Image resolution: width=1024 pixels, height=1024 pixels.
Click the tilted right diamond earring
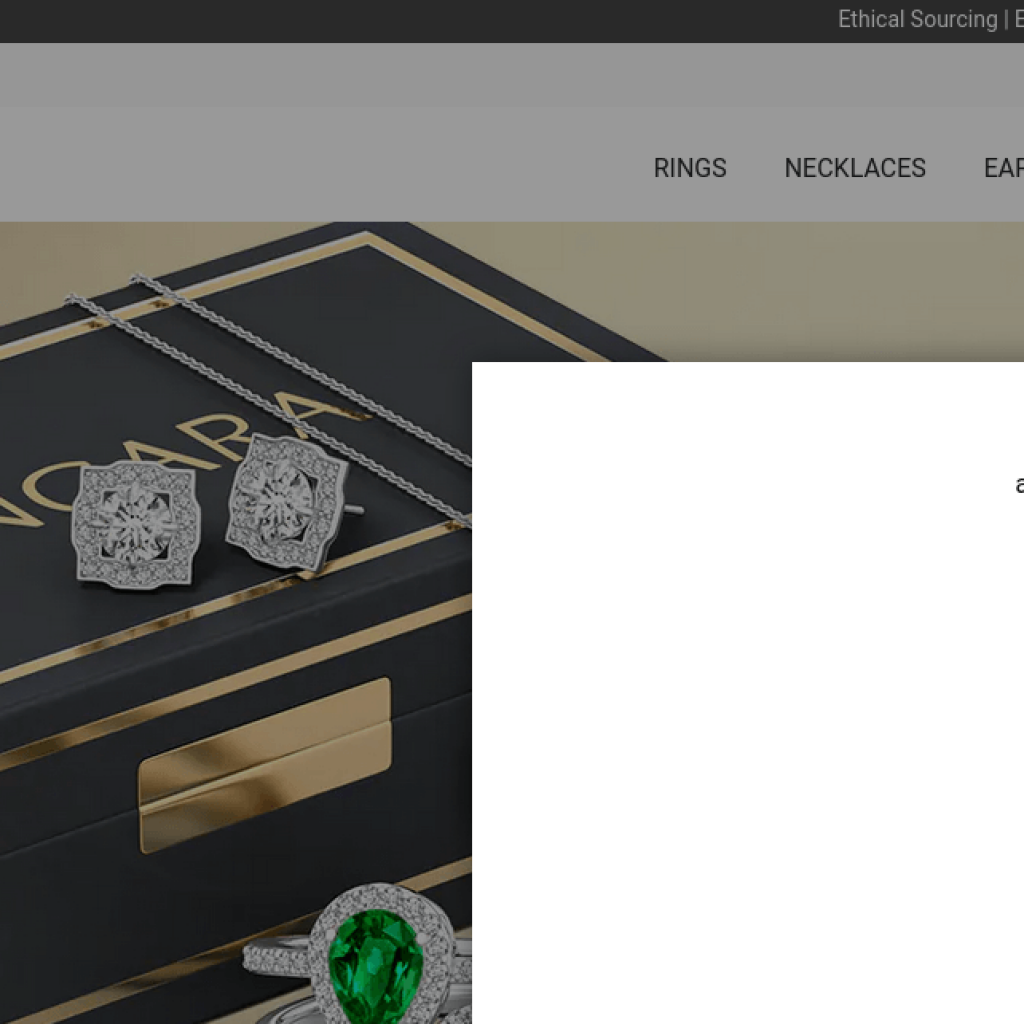285,502
